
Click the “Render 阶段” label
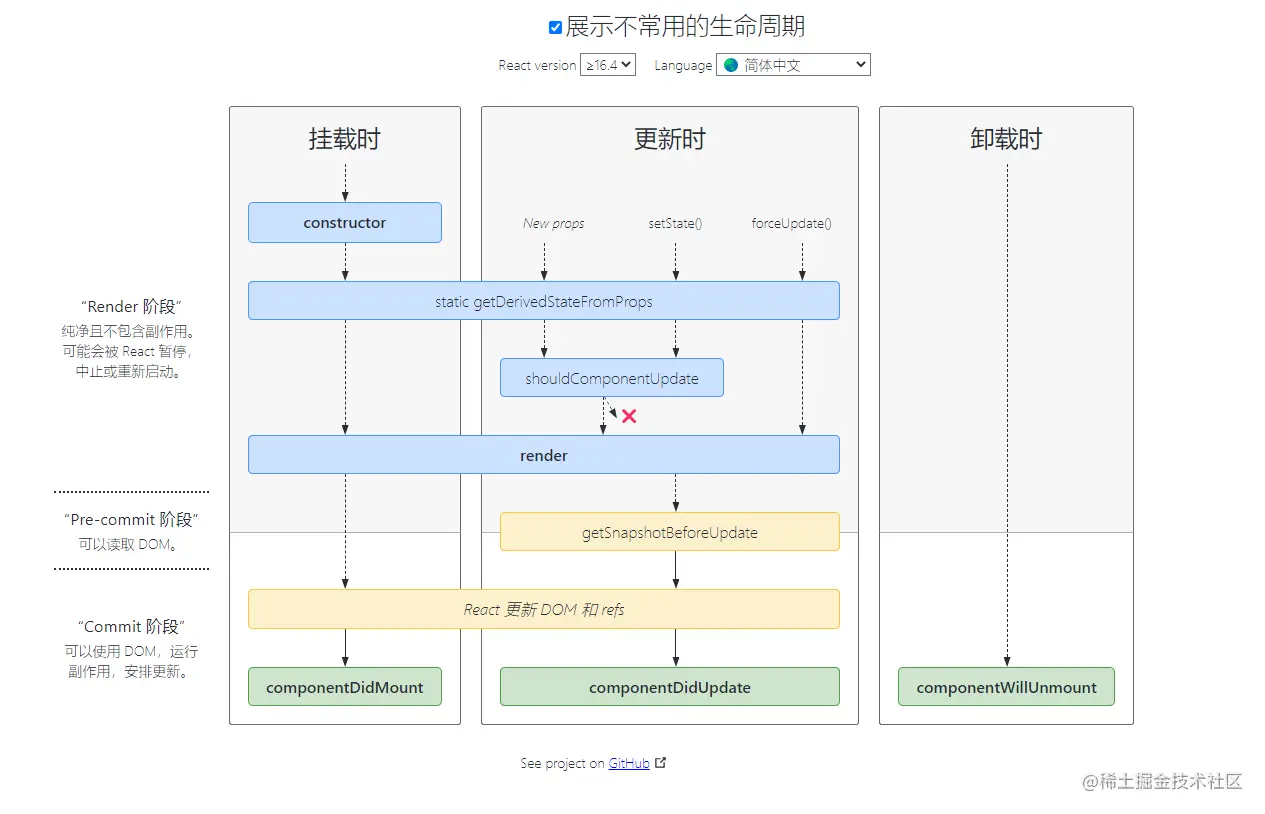pos(131,307)
